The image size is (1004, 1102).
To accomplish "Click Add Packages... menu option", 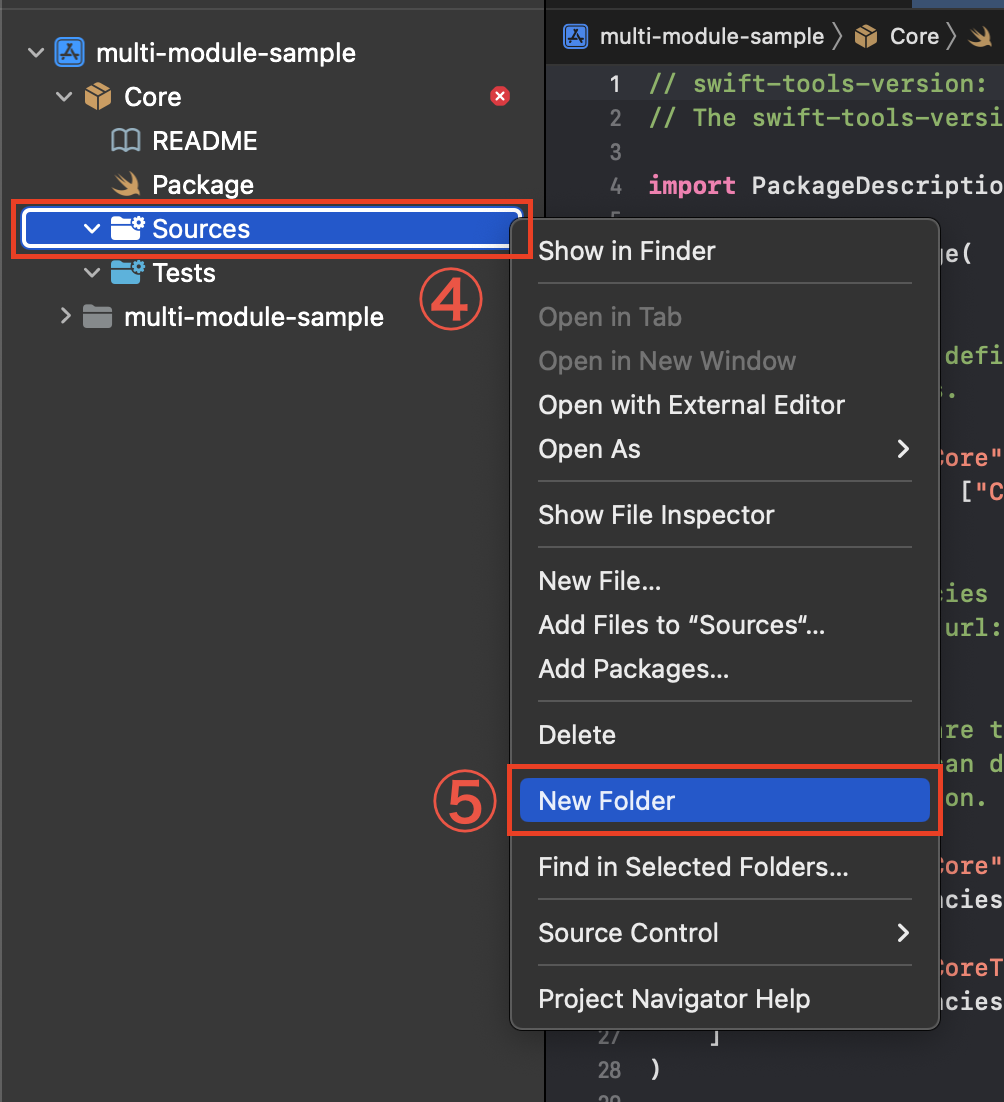I will click(633, 669).
